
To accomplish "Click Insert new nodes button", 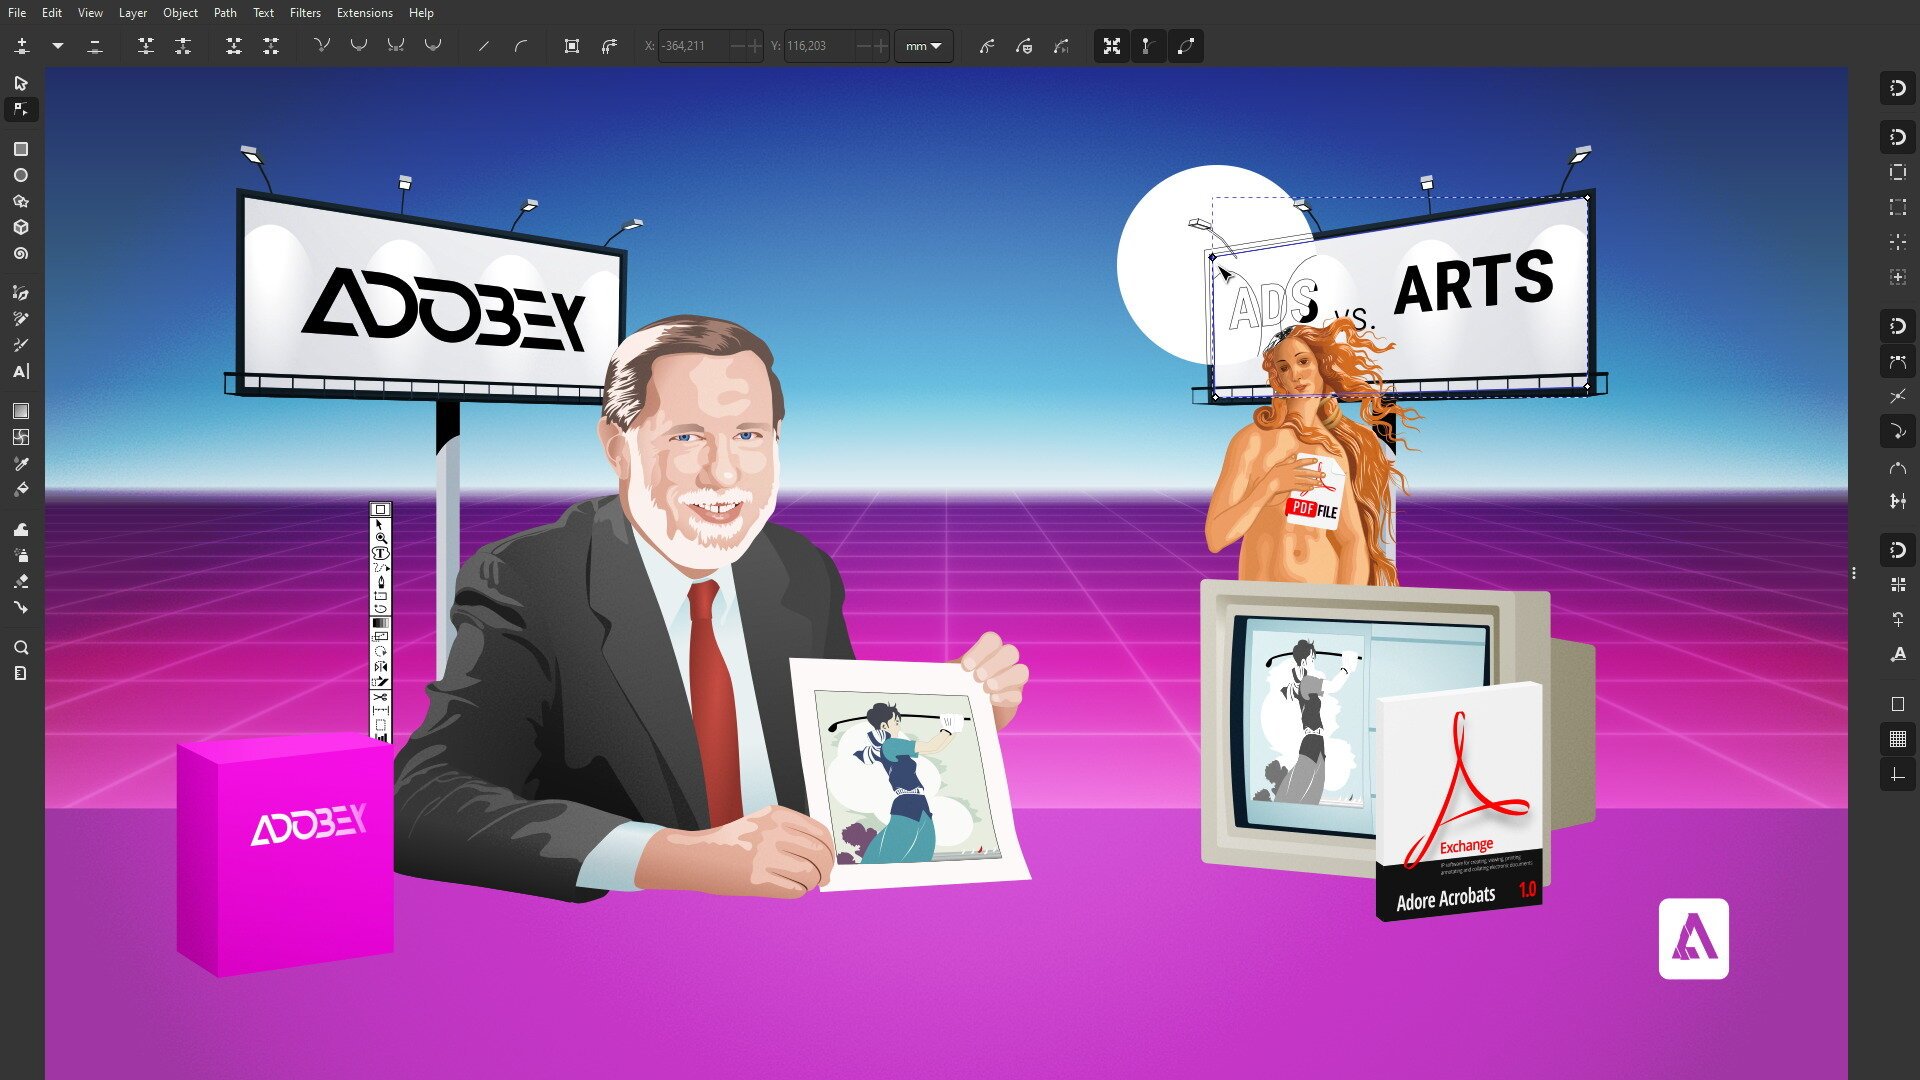I will pyautogui.click(x=22, y=46).
